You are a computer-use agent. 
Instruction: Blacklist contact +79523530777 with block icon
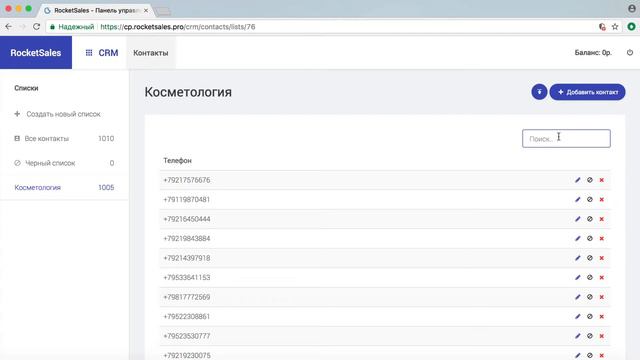(590, 336)
